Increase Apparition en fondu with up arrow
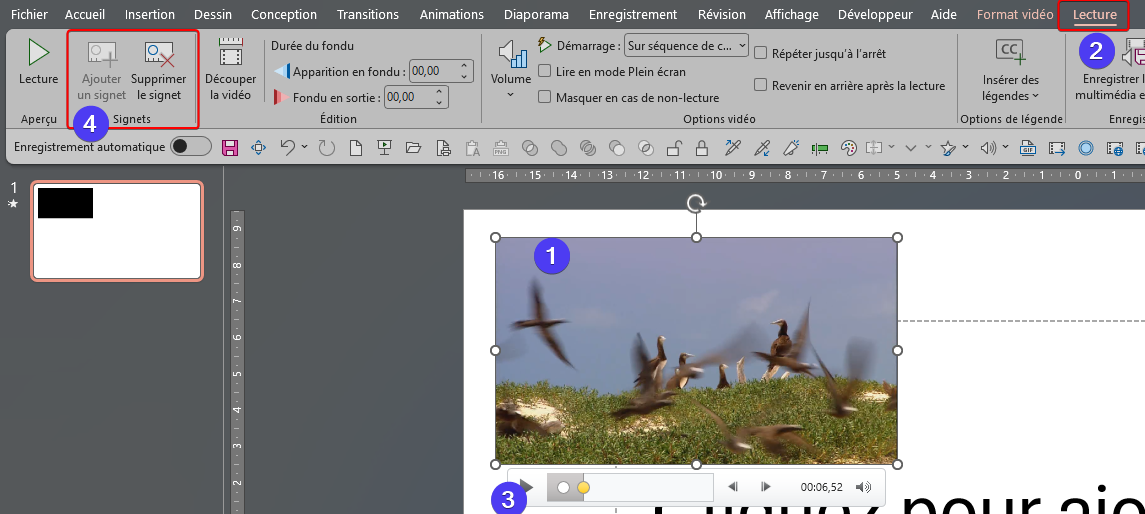The height and width of the screenshot is (514, 1145). [464, 66]
